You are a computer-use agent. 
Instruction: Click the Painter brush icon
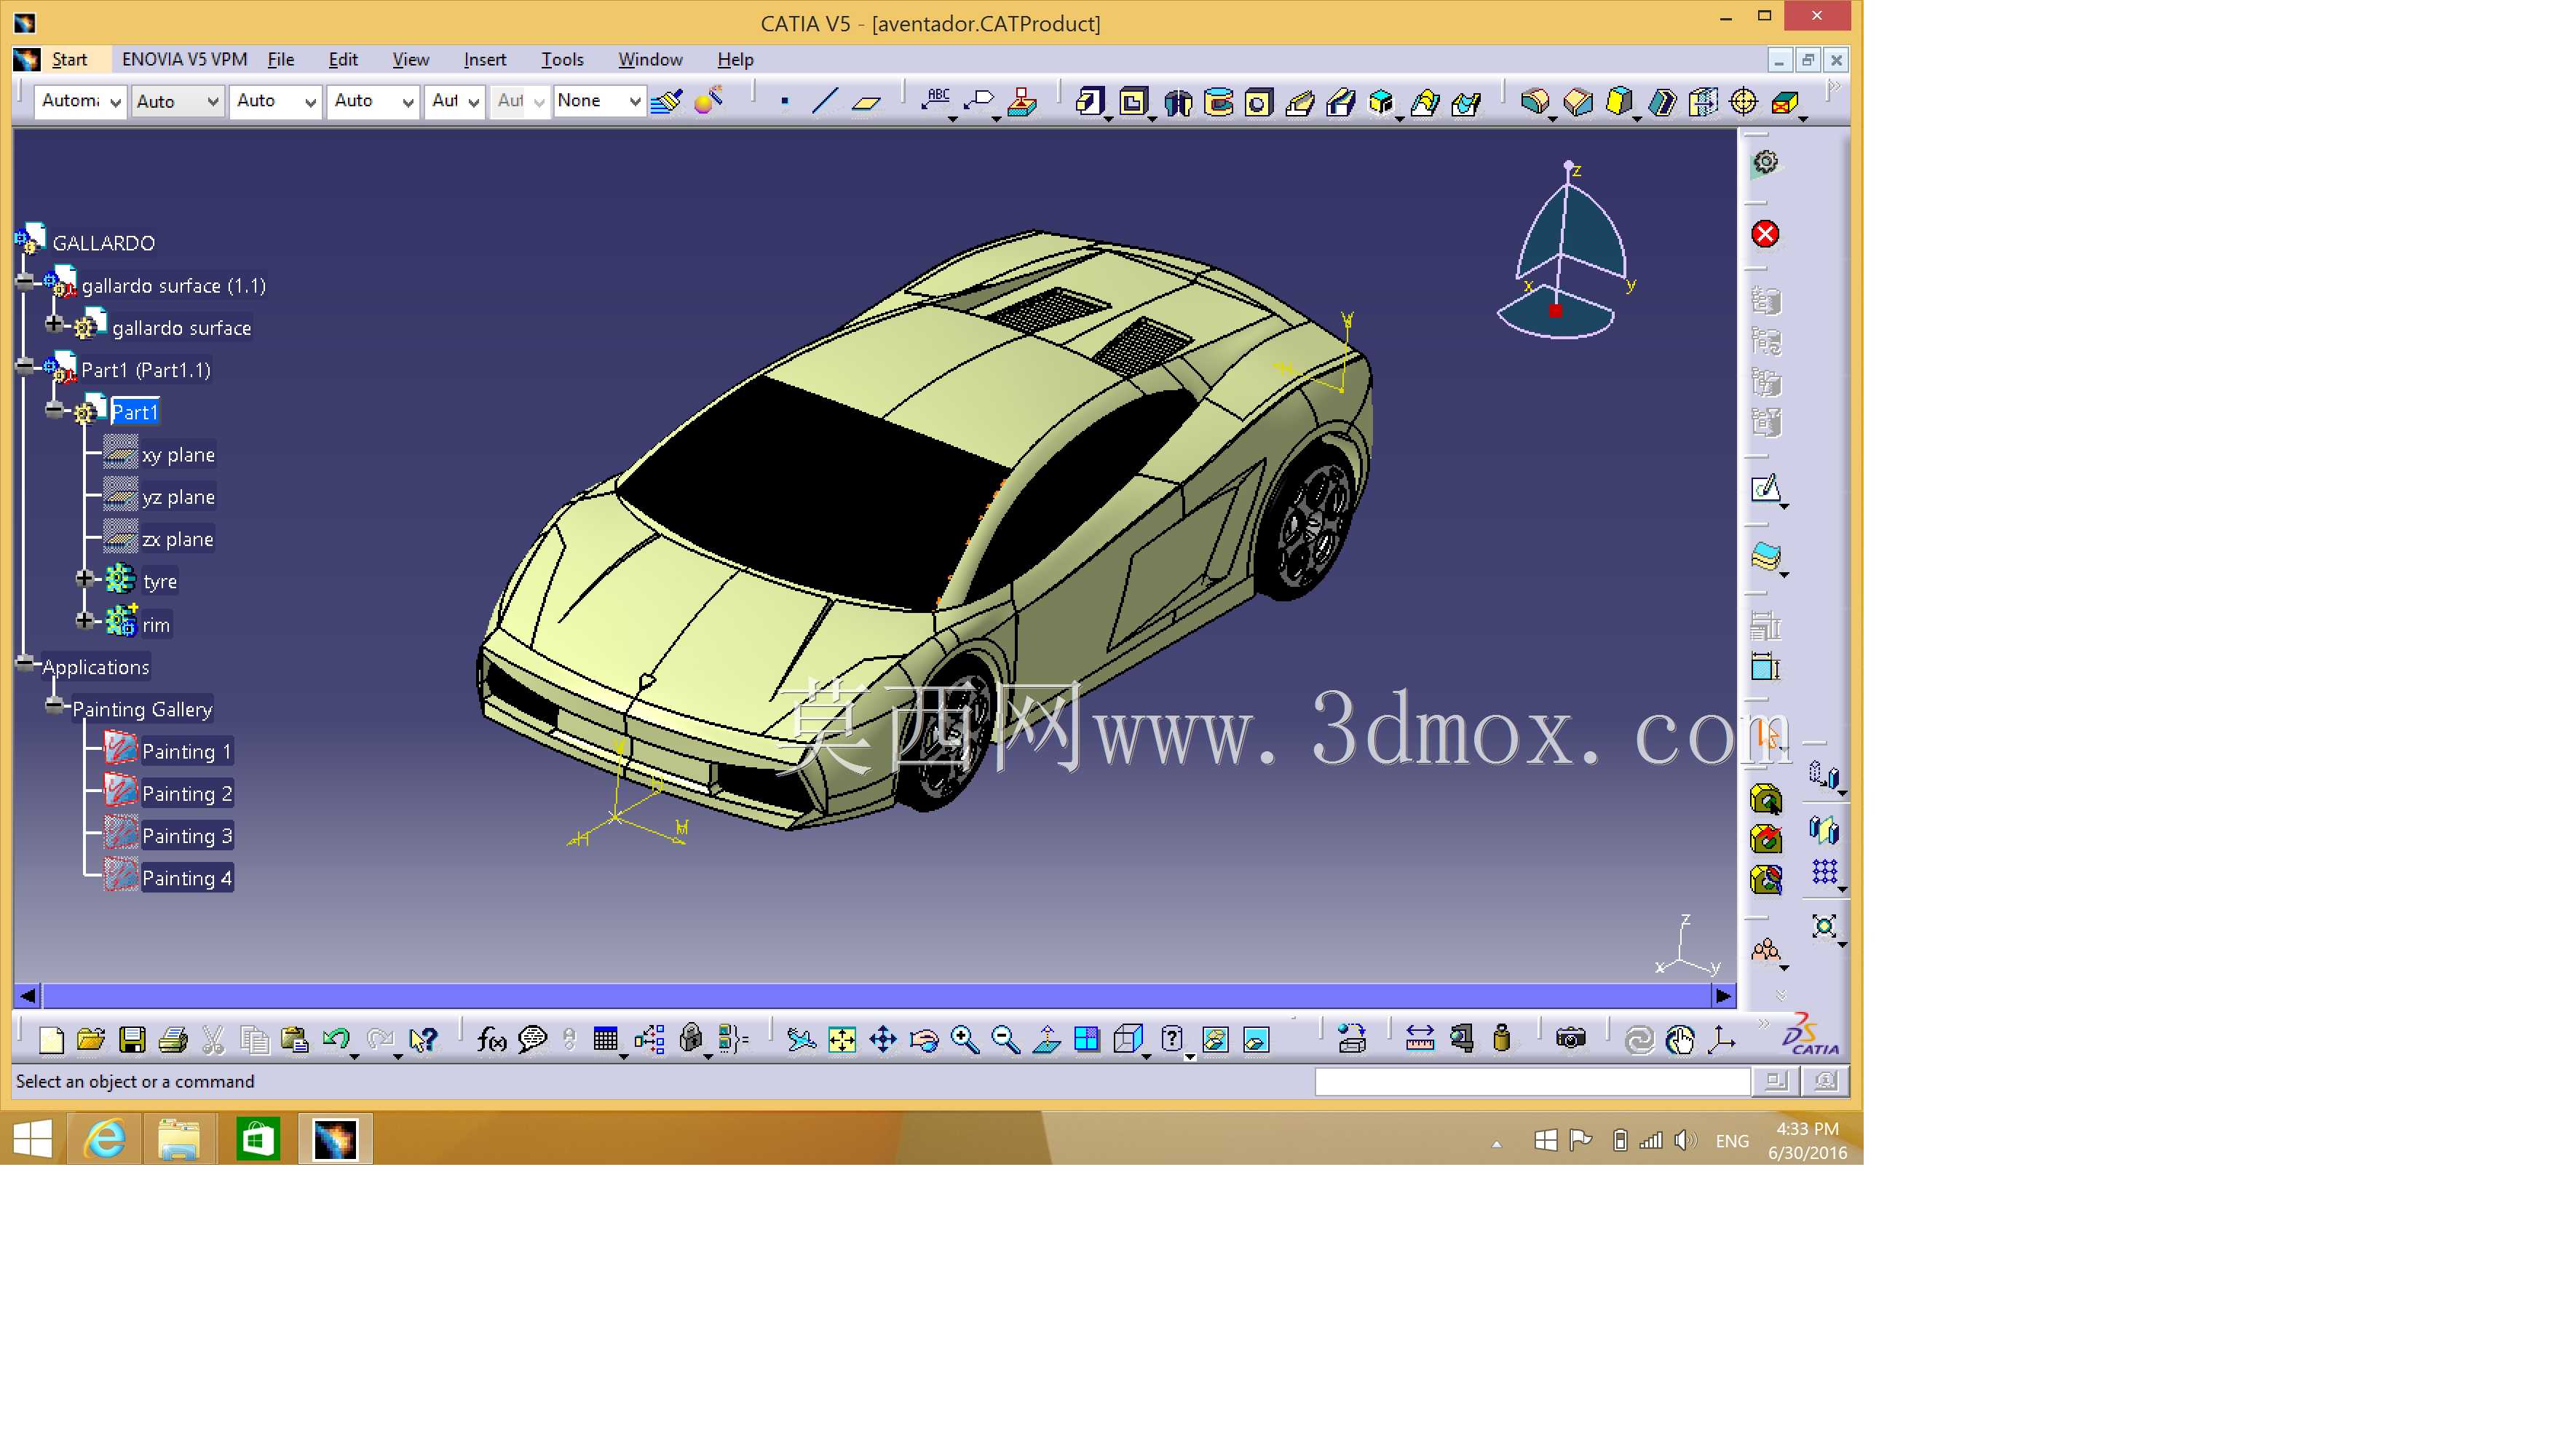[666, 101]
